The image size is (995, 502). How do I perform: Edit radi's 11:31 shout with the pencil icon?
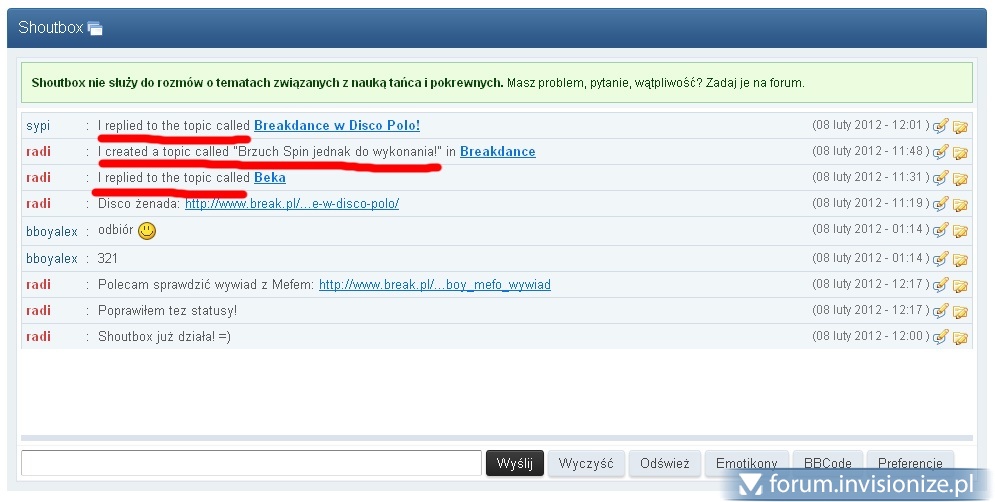pos(940,178)
